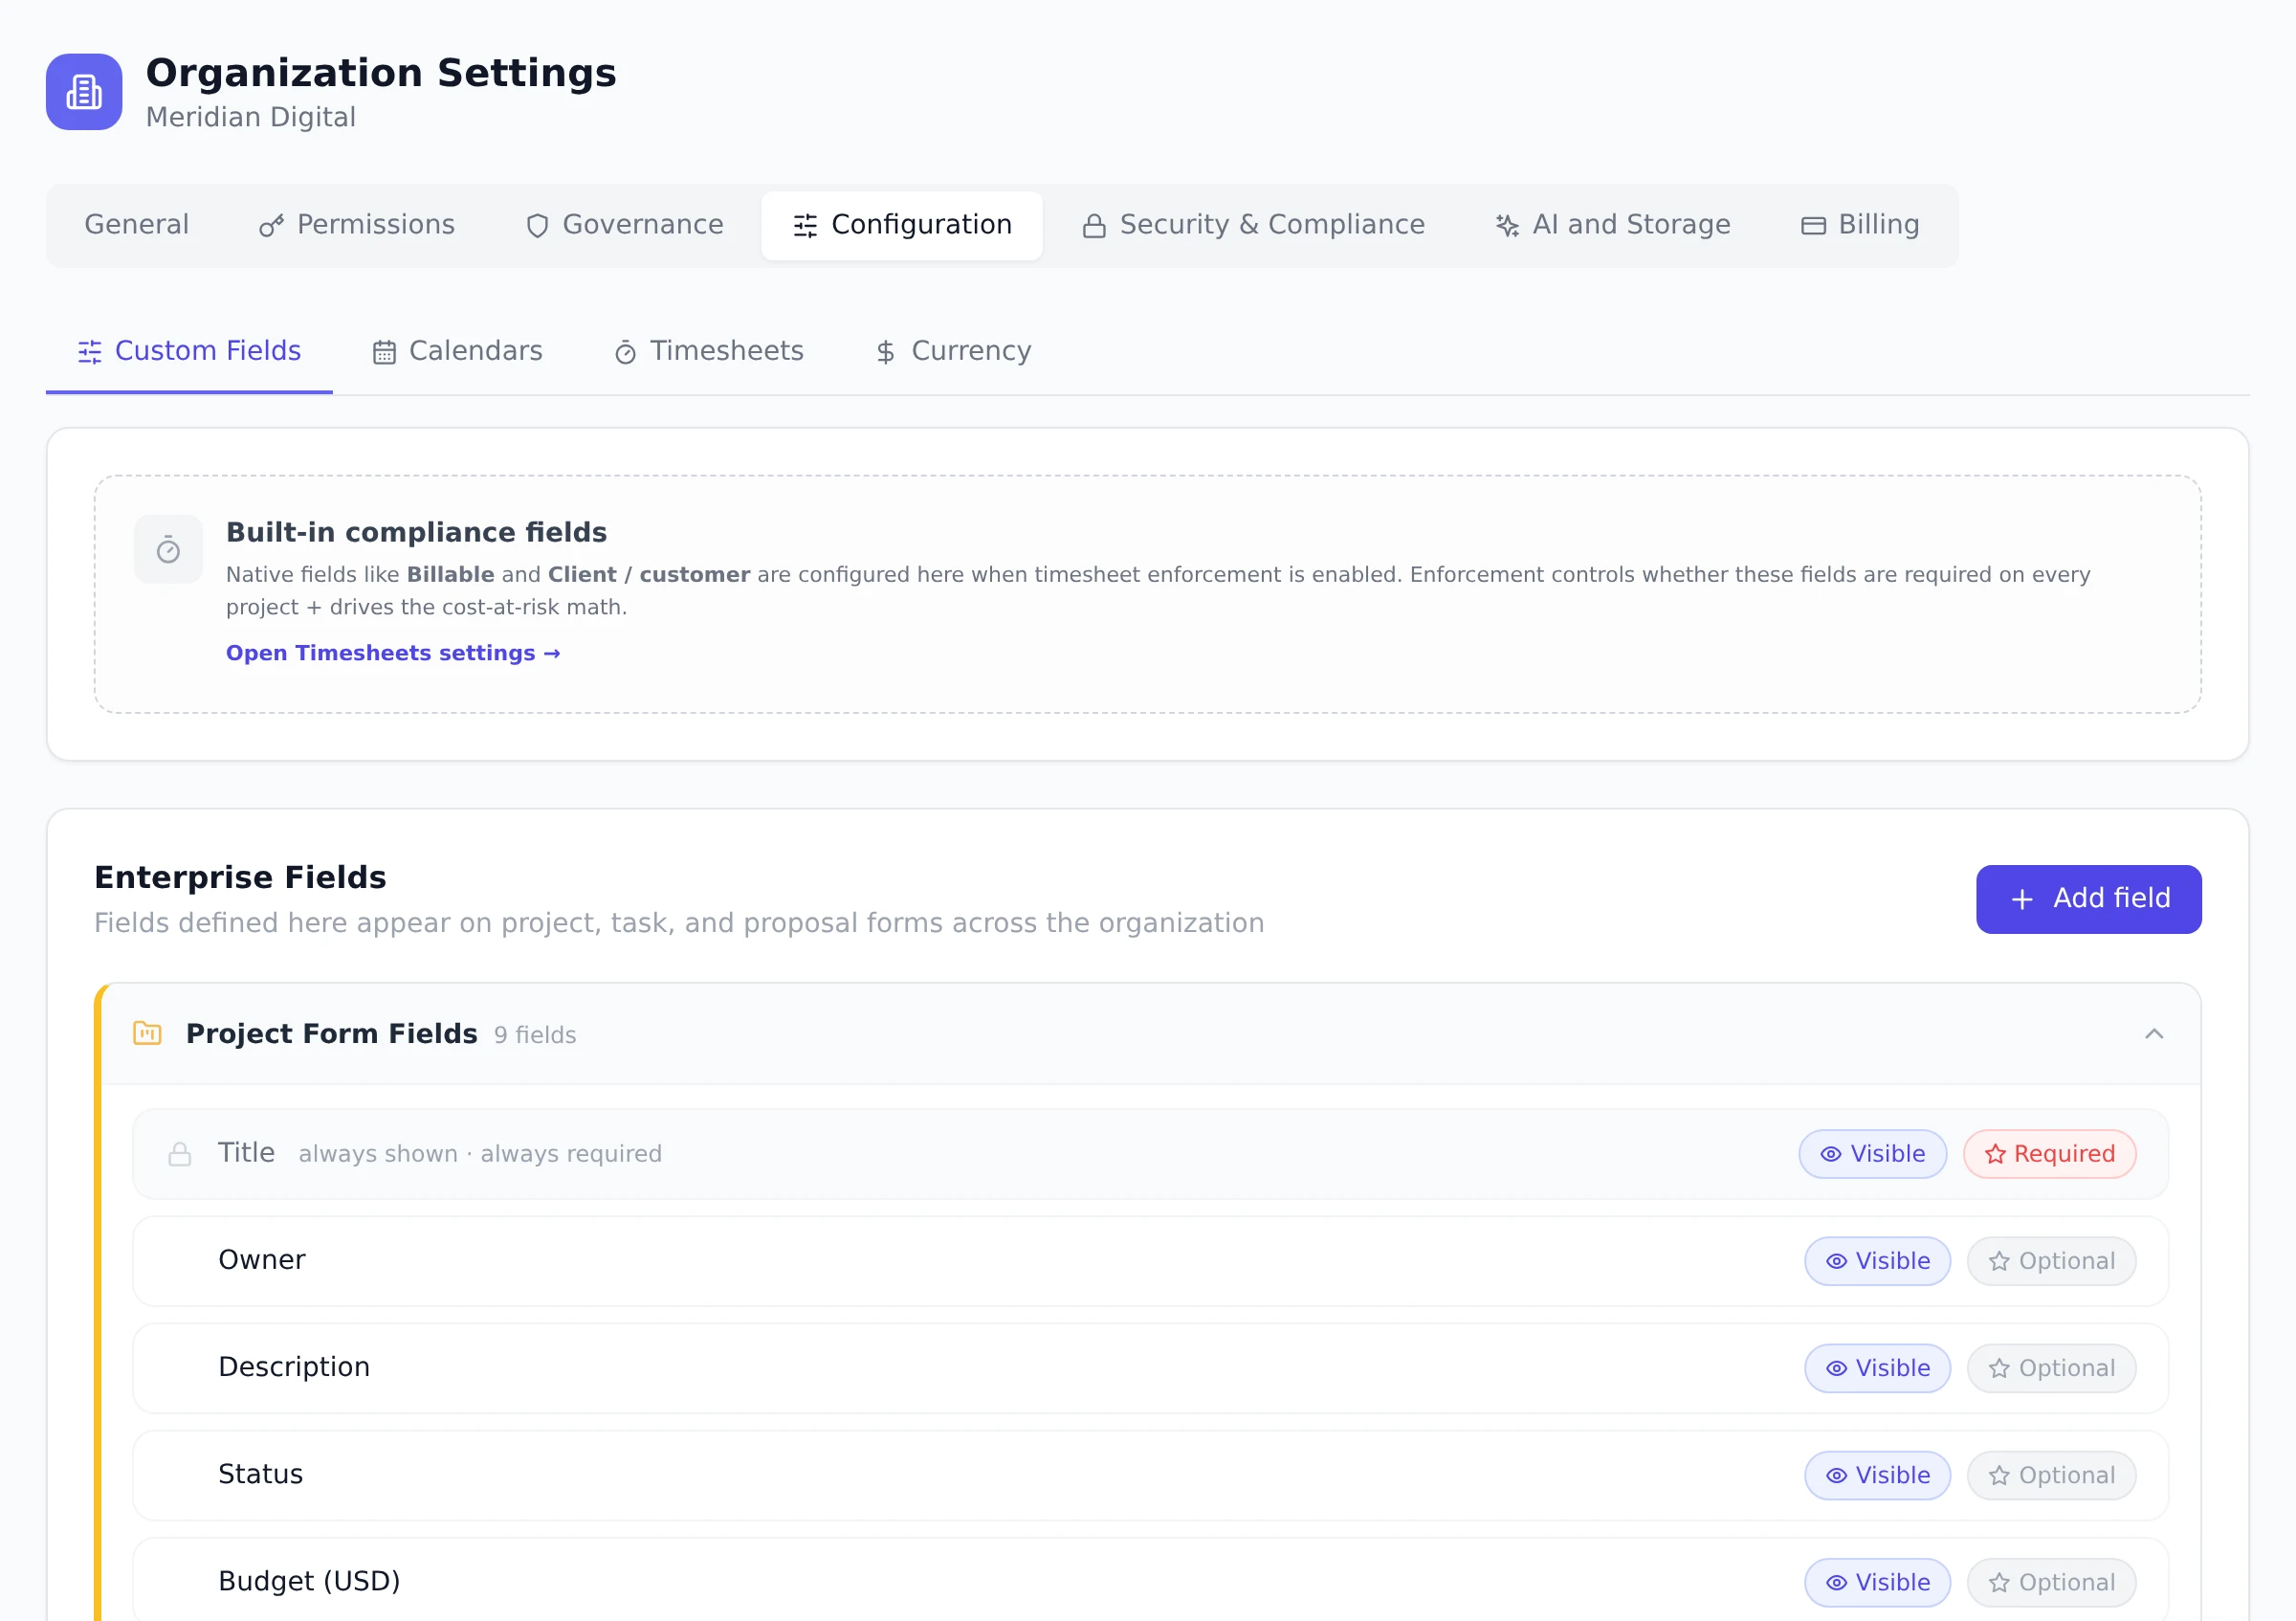2296x1621 pixels.
Task: Click the sliders icon in the Configuration tab
Action: (x=805, y=226)
